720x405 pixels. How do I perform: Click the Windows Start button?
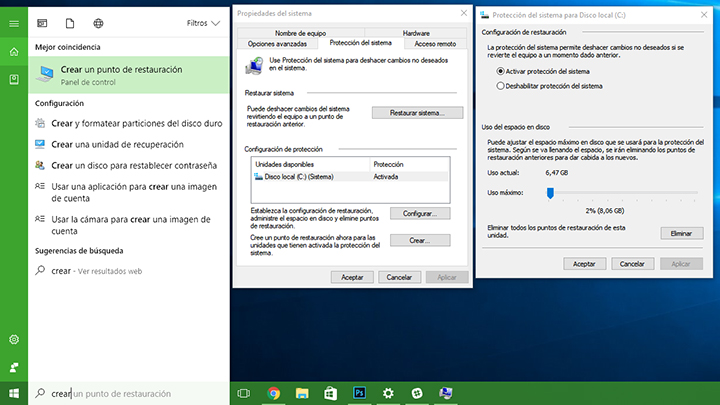click(14, 394)
